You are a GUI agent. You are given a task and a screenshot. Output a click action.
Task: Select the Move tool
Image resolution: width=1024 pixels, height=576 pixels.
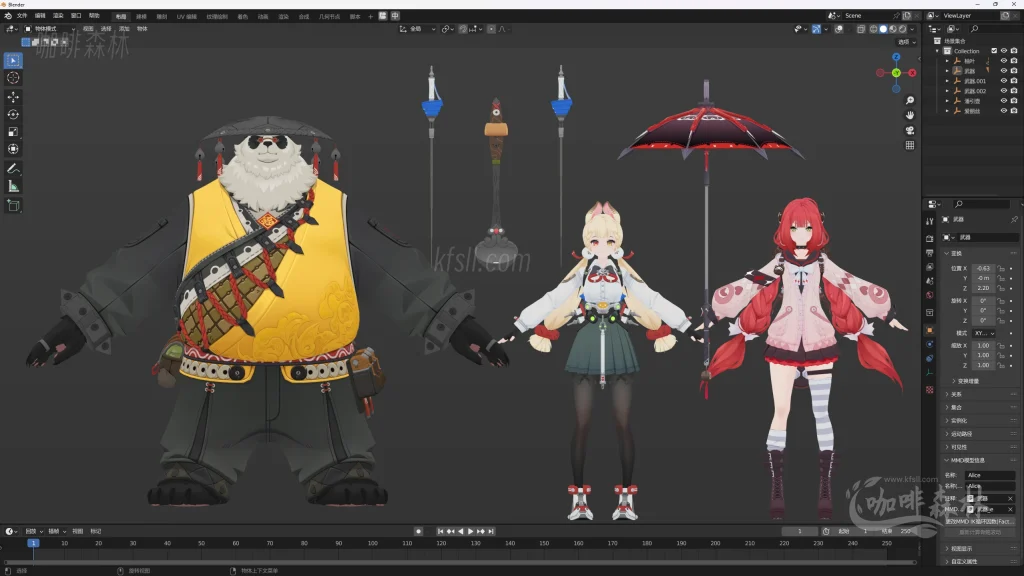(x=13, y=97)
